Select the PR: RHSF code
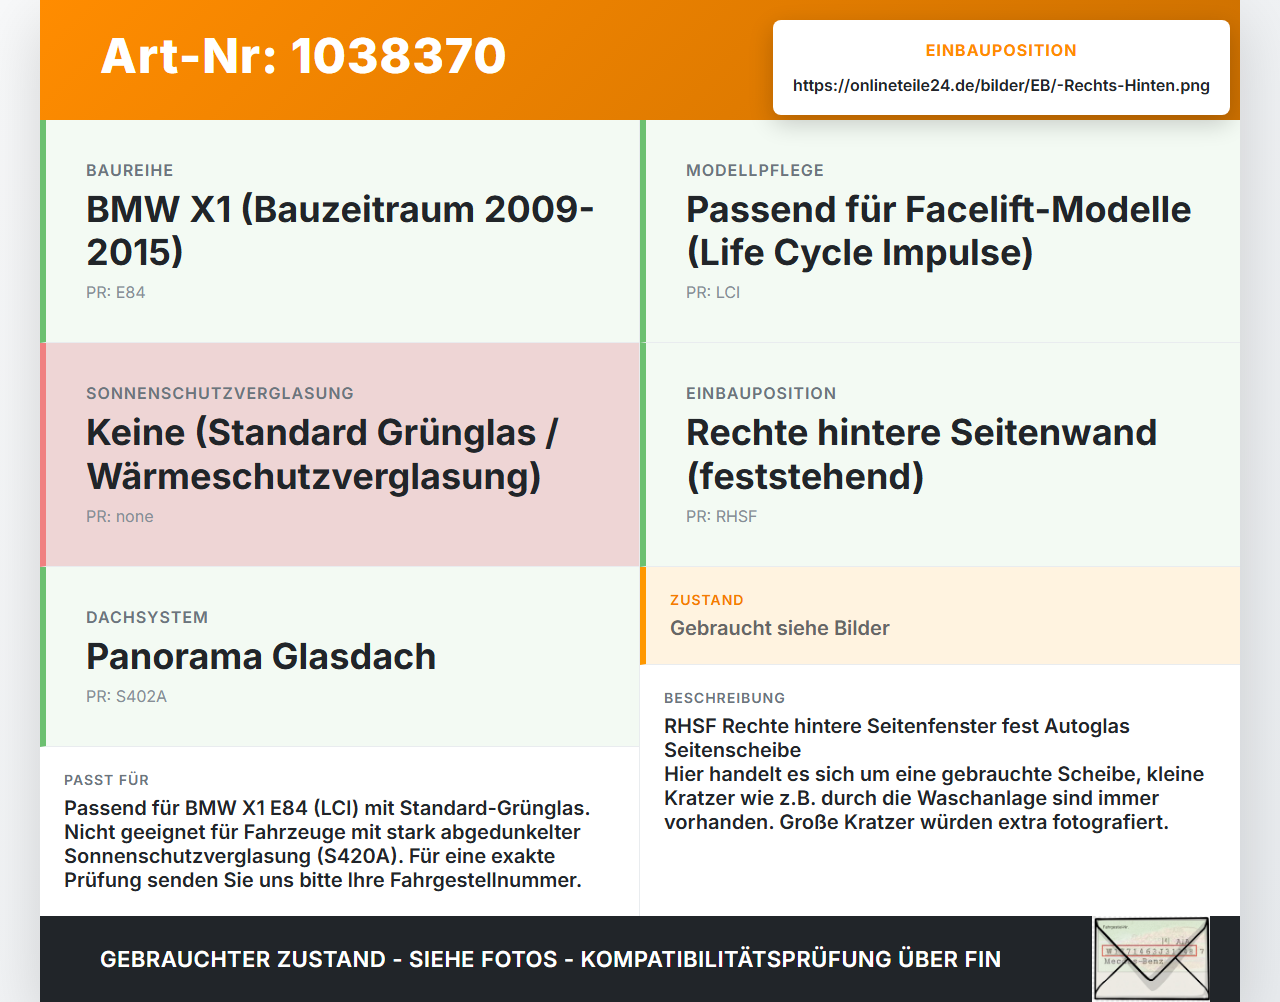The height and width of the screenshot is (1002, 1280). 721,516
